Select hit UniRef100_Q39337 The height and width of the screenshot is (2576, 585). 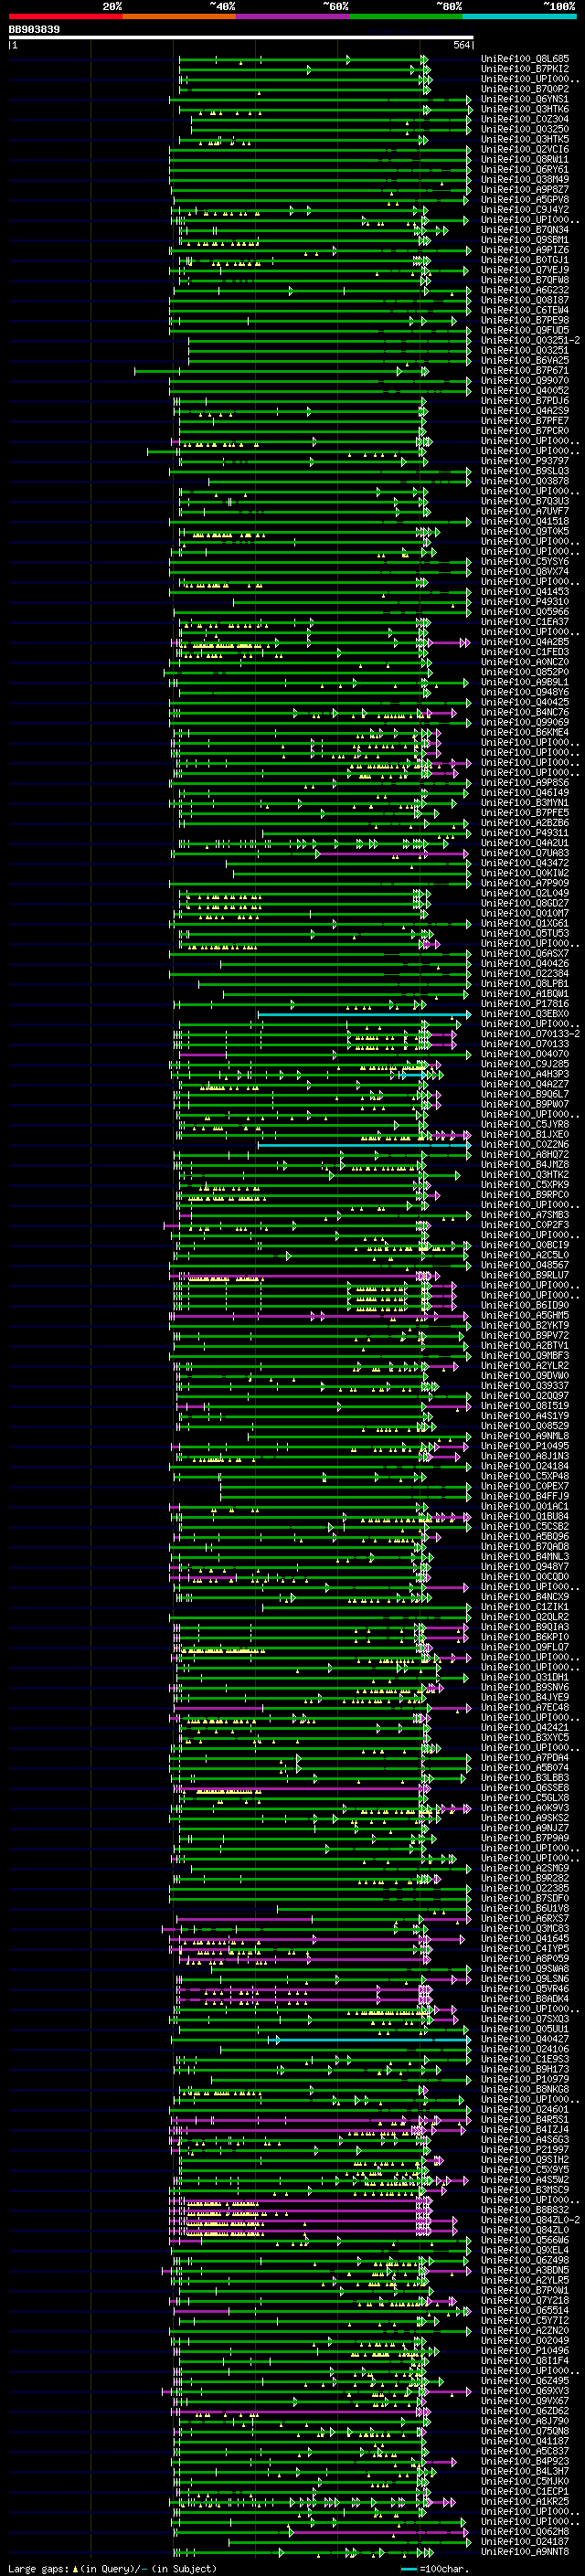(525, 1386)
